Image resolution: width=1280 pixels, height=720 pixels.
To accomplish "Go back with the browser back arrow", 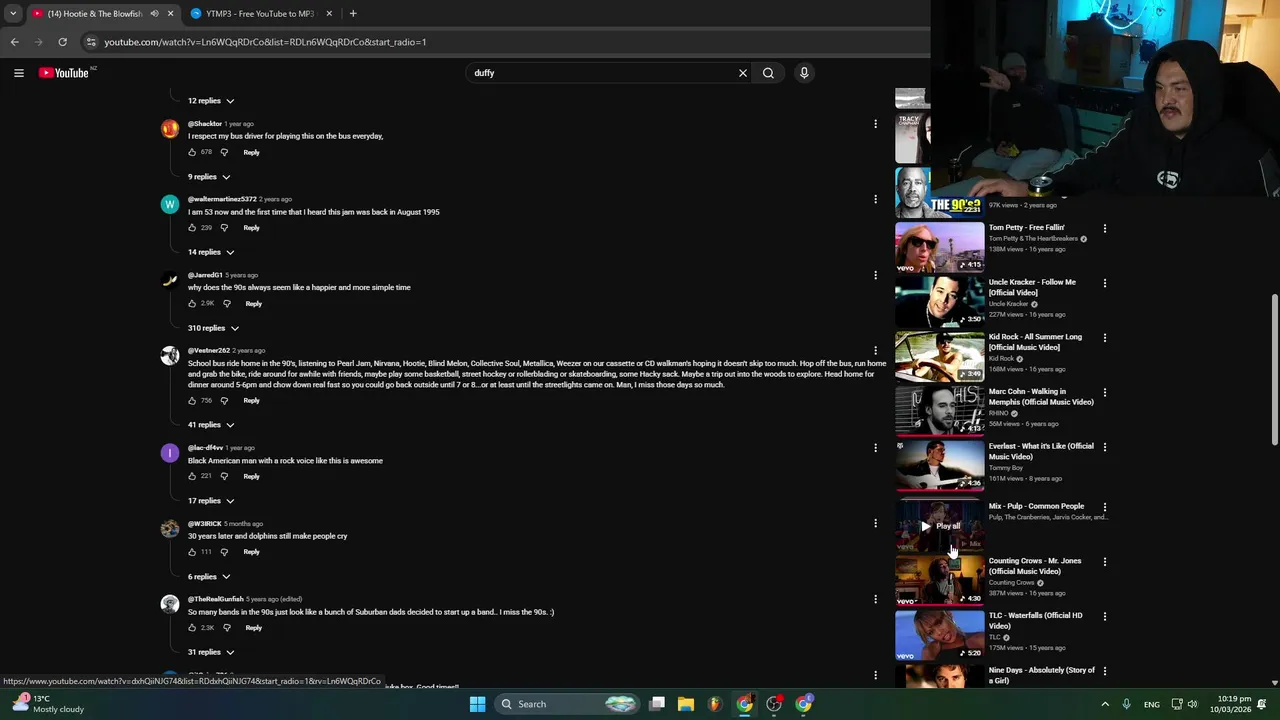I will (x=14, y=42).
